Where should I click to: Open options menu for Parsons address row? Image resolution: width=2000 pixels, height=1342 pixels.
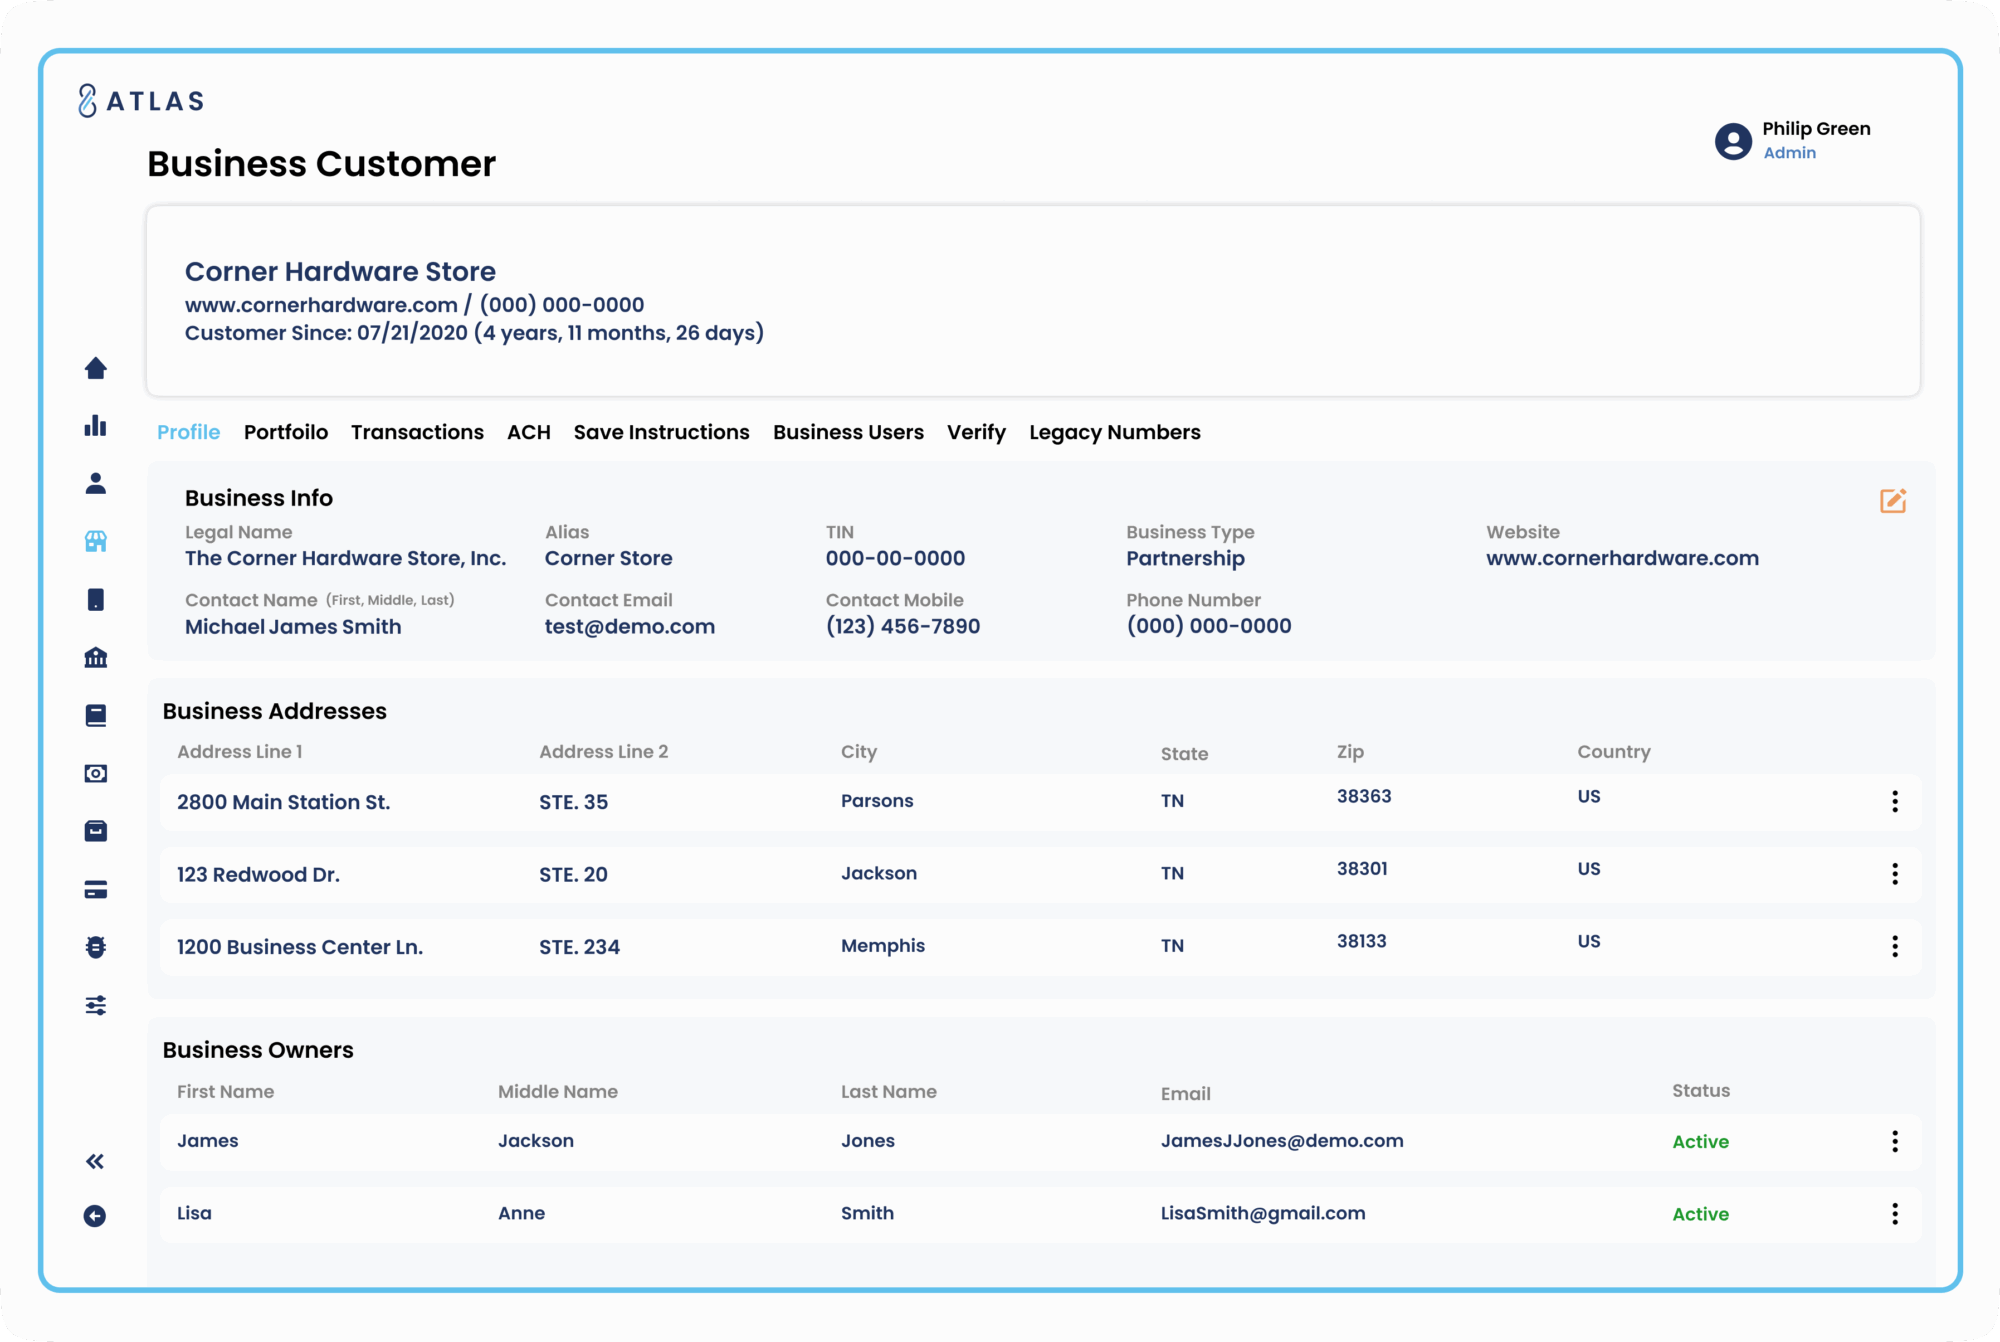coord(1894,801)
